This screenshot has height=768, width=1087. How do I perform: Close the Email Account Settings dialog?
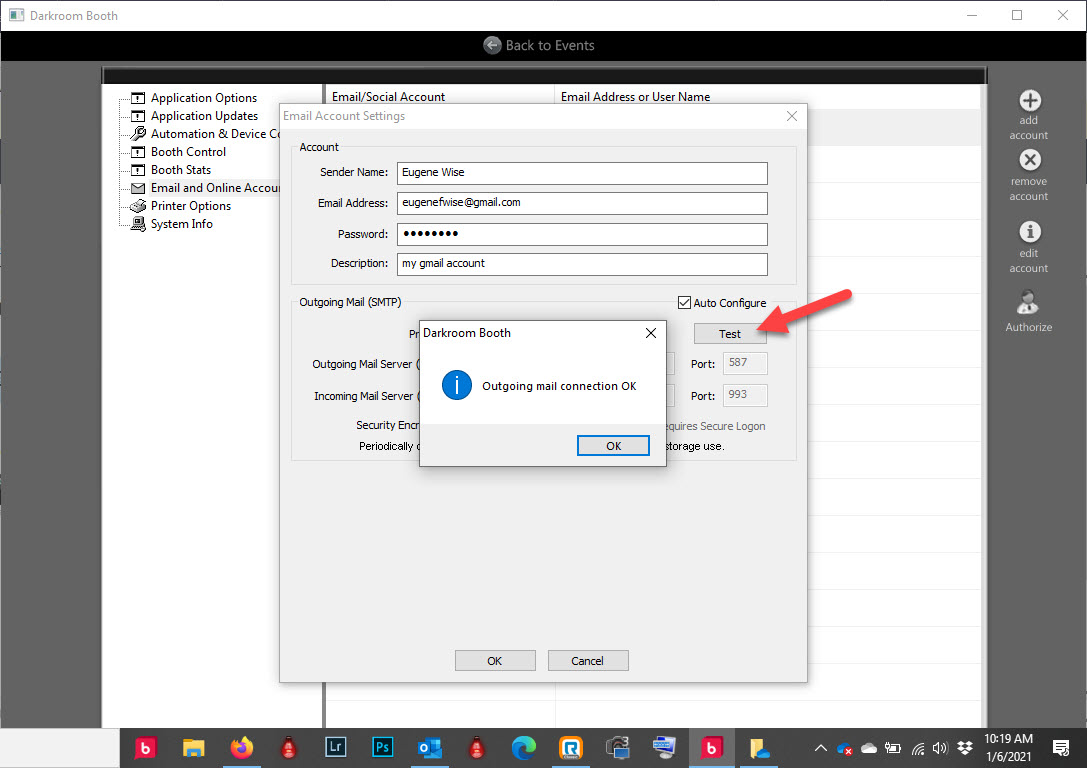[x=792, y=116]
